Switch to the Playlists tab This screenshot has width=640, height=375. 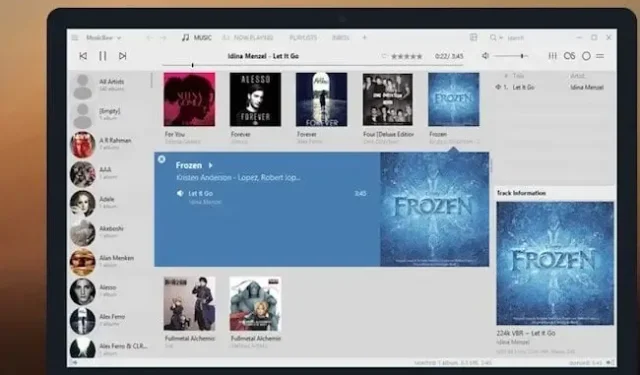tap(303, 38)
